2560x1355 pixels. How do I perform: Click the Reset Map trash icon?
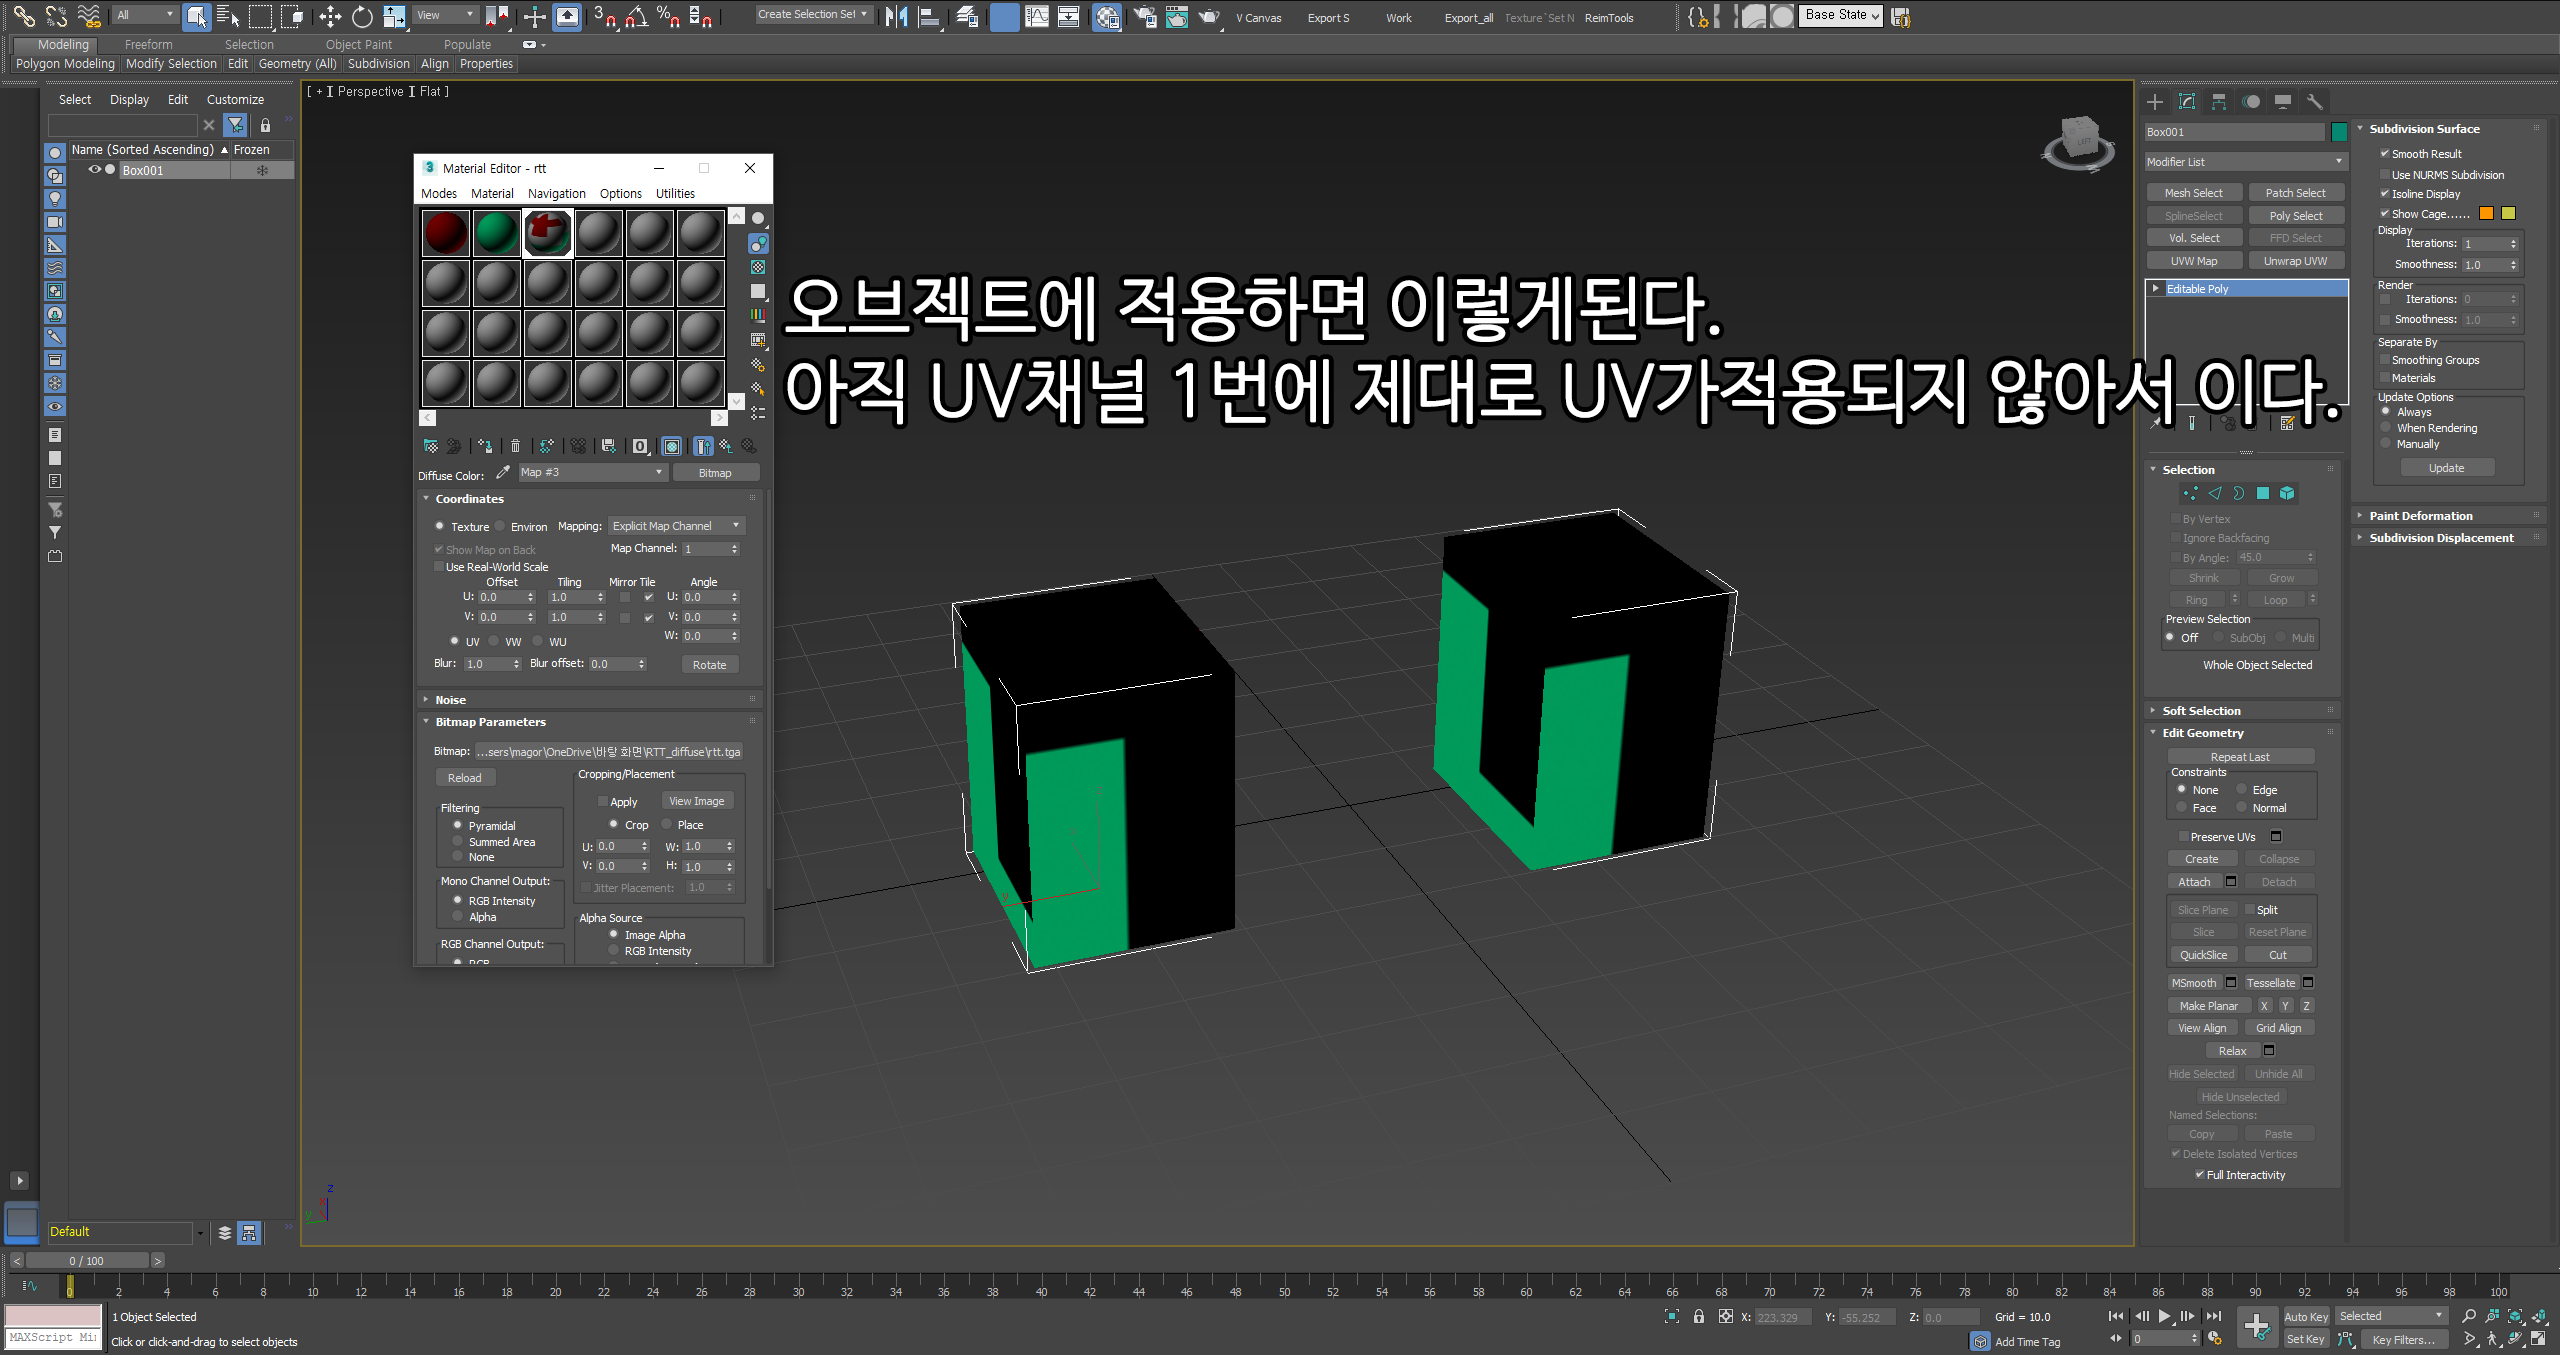[515, 446]
